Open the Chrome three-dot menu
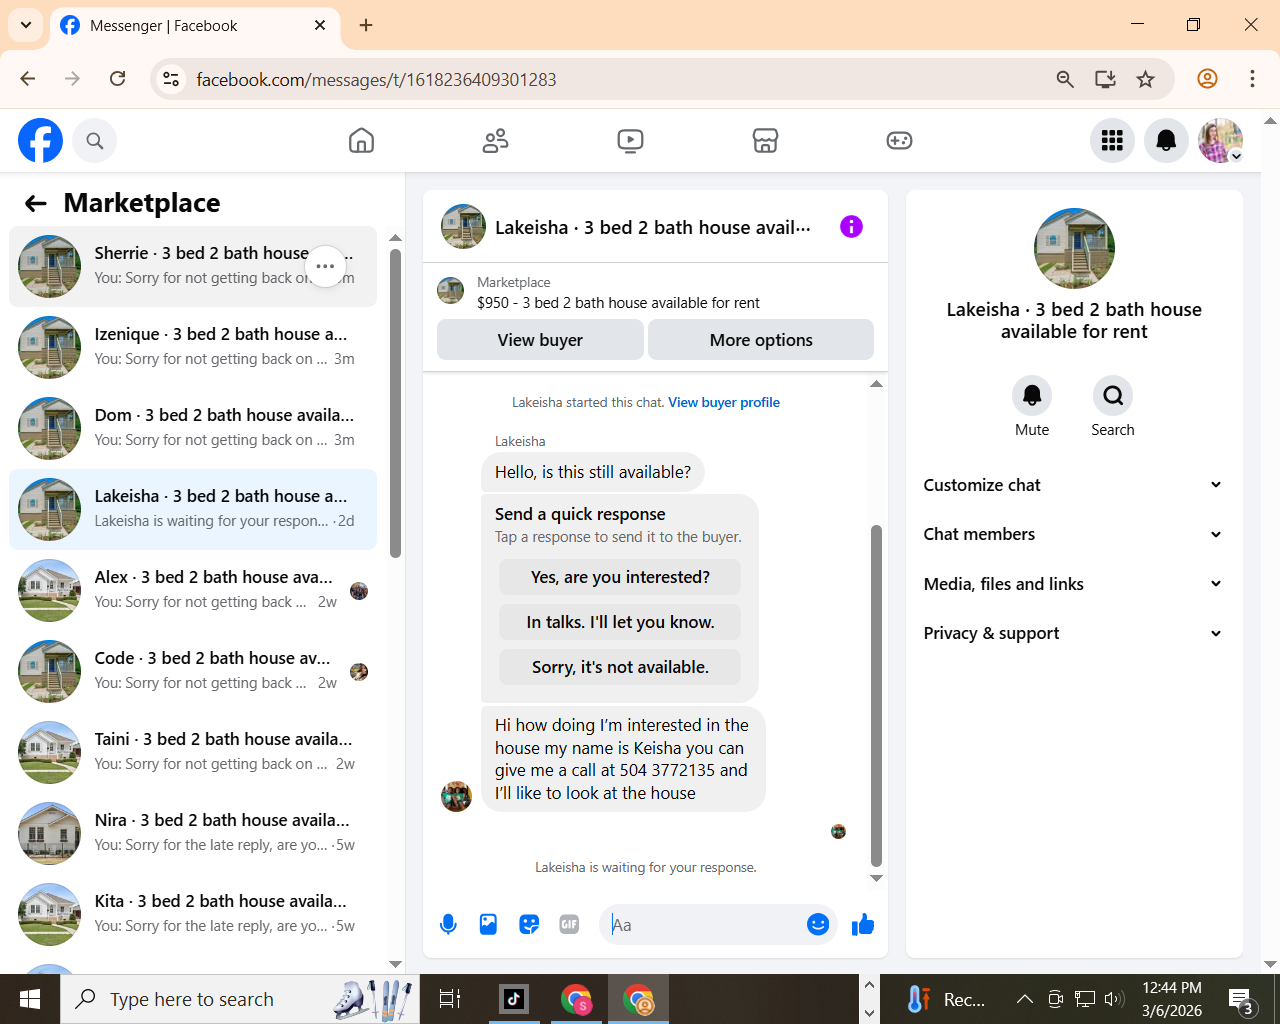This screenshot has height=1024, width=1280. 1252,79
